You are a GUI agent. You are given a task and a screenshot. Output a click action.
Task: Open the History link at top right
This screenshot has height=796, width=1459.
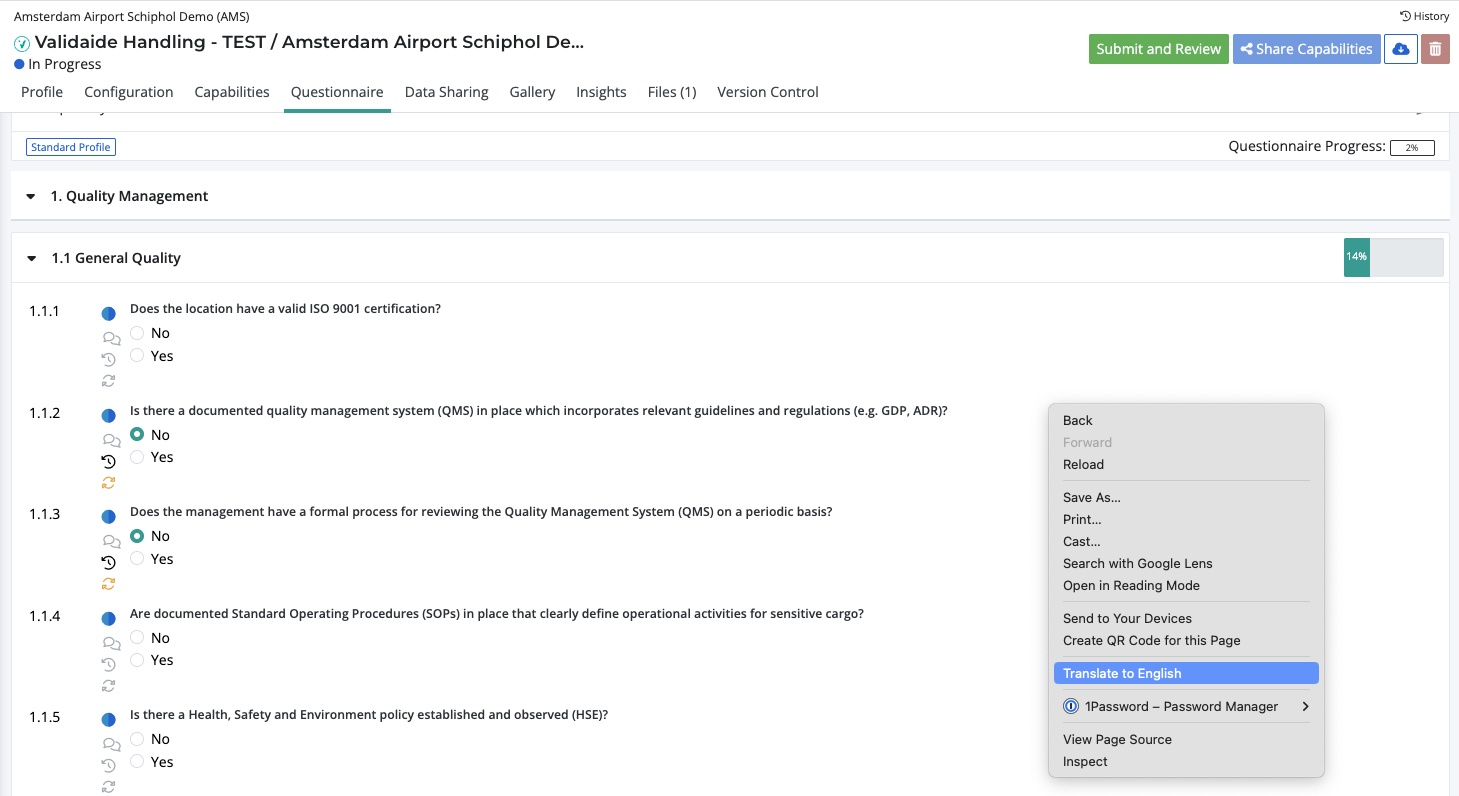tap(1425, 16)
